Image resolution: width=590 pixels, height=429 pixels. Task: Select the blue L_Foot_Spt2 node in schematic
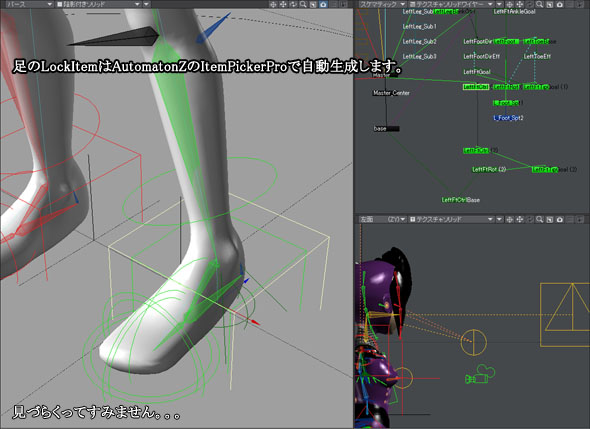(508, 118)
